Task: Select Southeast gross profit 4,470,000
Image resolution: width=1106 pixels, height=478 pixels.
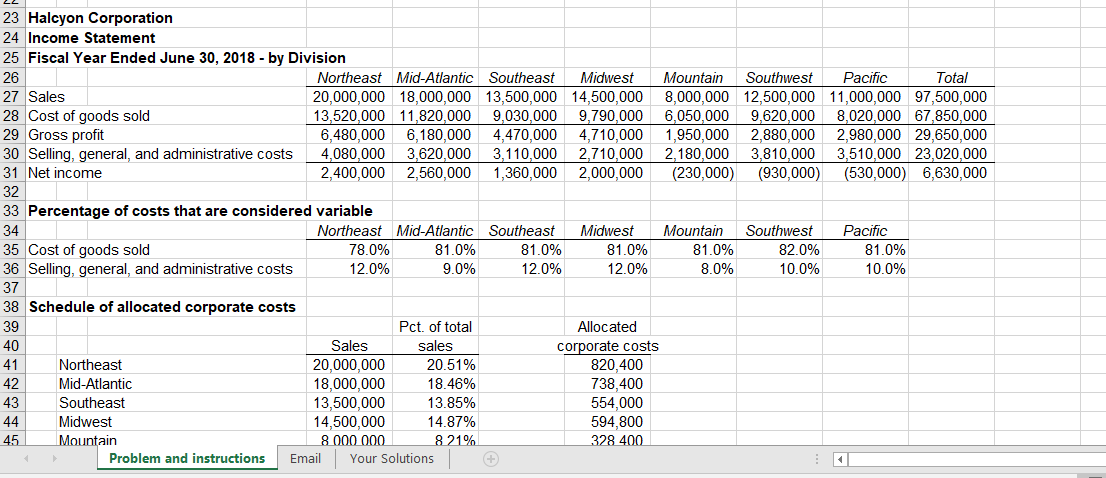Action: click(521, 135)
